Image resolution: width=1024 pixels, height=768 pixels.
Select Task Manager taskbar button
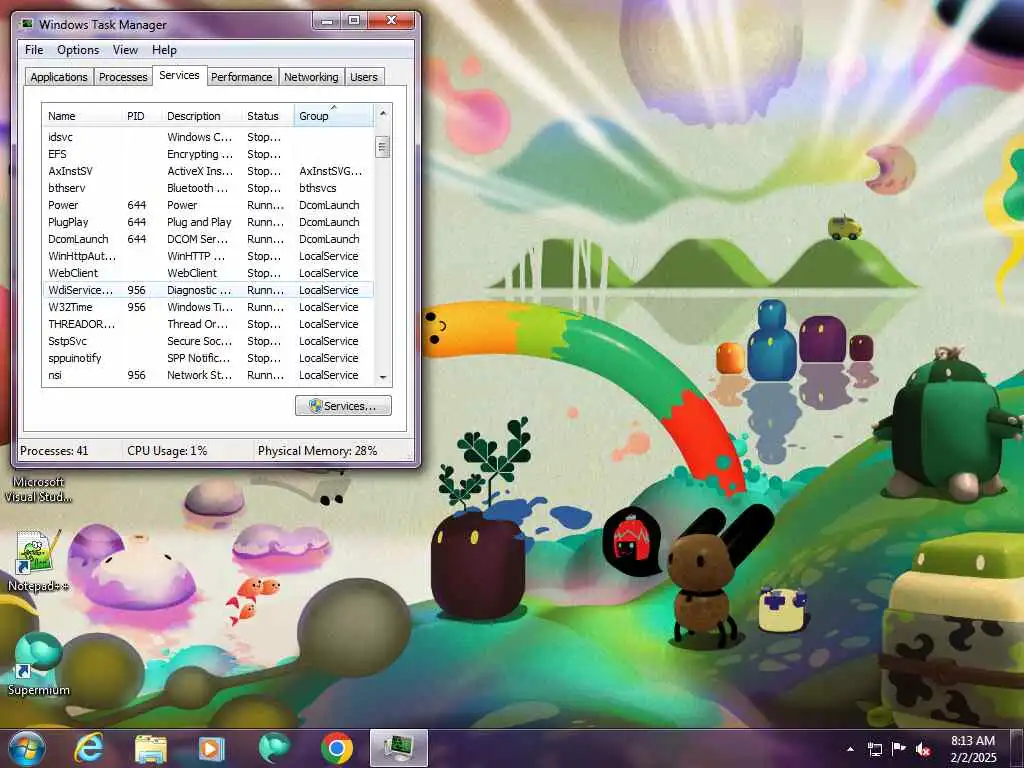tap(398, 748)
